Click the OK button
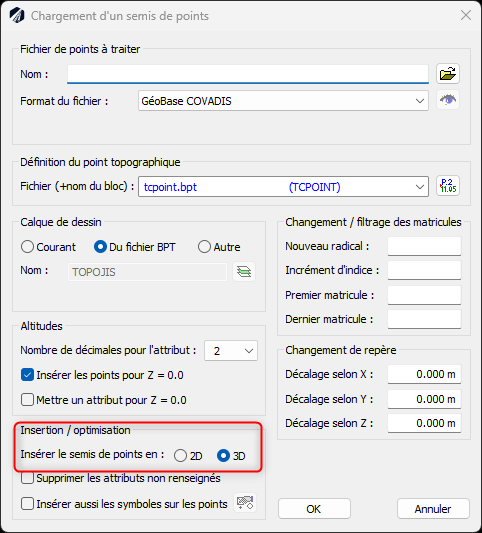Image resolution: width=482 pixels, height=533 pixels. tap(314, 509)
